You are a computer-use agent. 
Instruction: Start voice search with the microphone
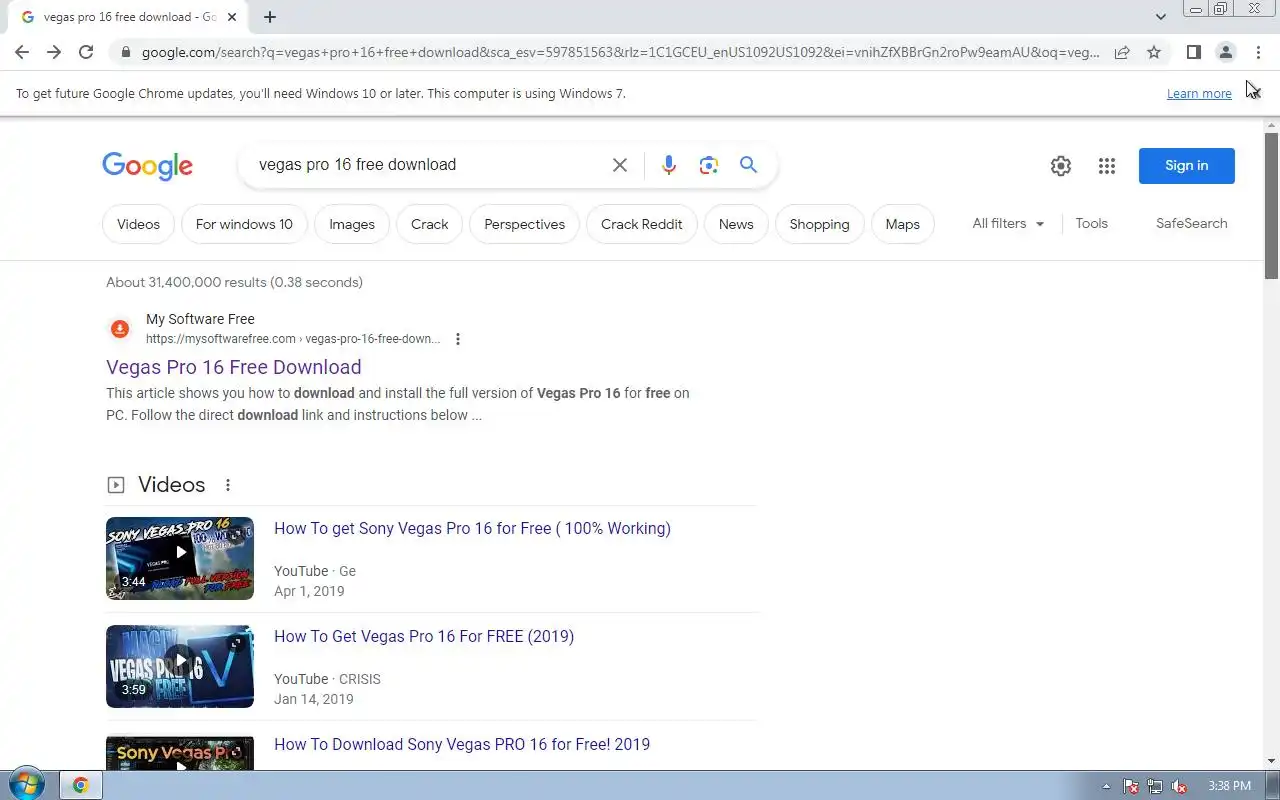pyautogui.click(x=669, y=165)
